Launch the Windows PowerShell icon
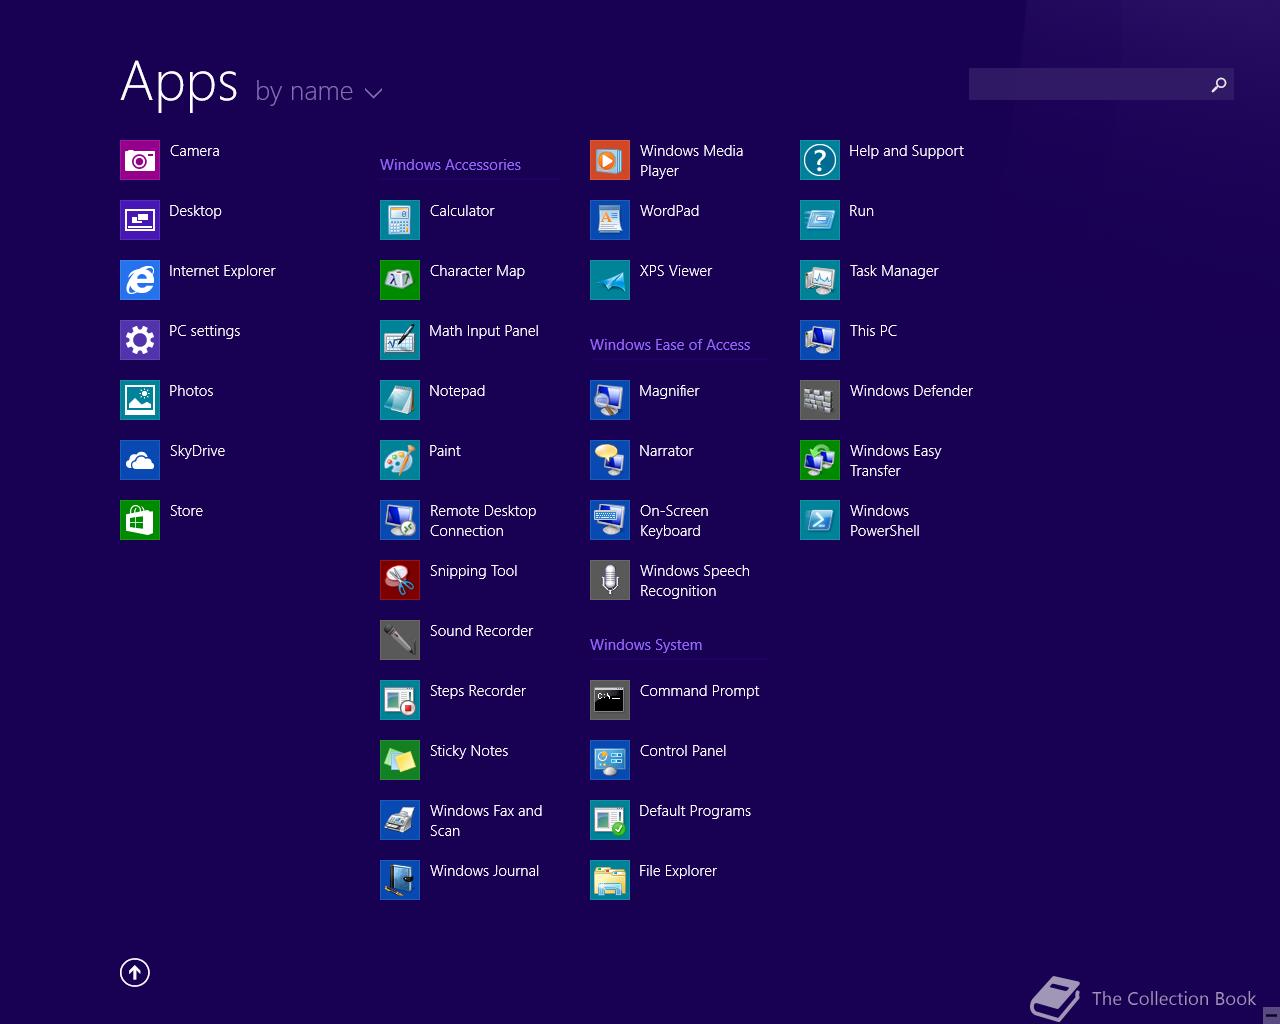 pos(820,520)
